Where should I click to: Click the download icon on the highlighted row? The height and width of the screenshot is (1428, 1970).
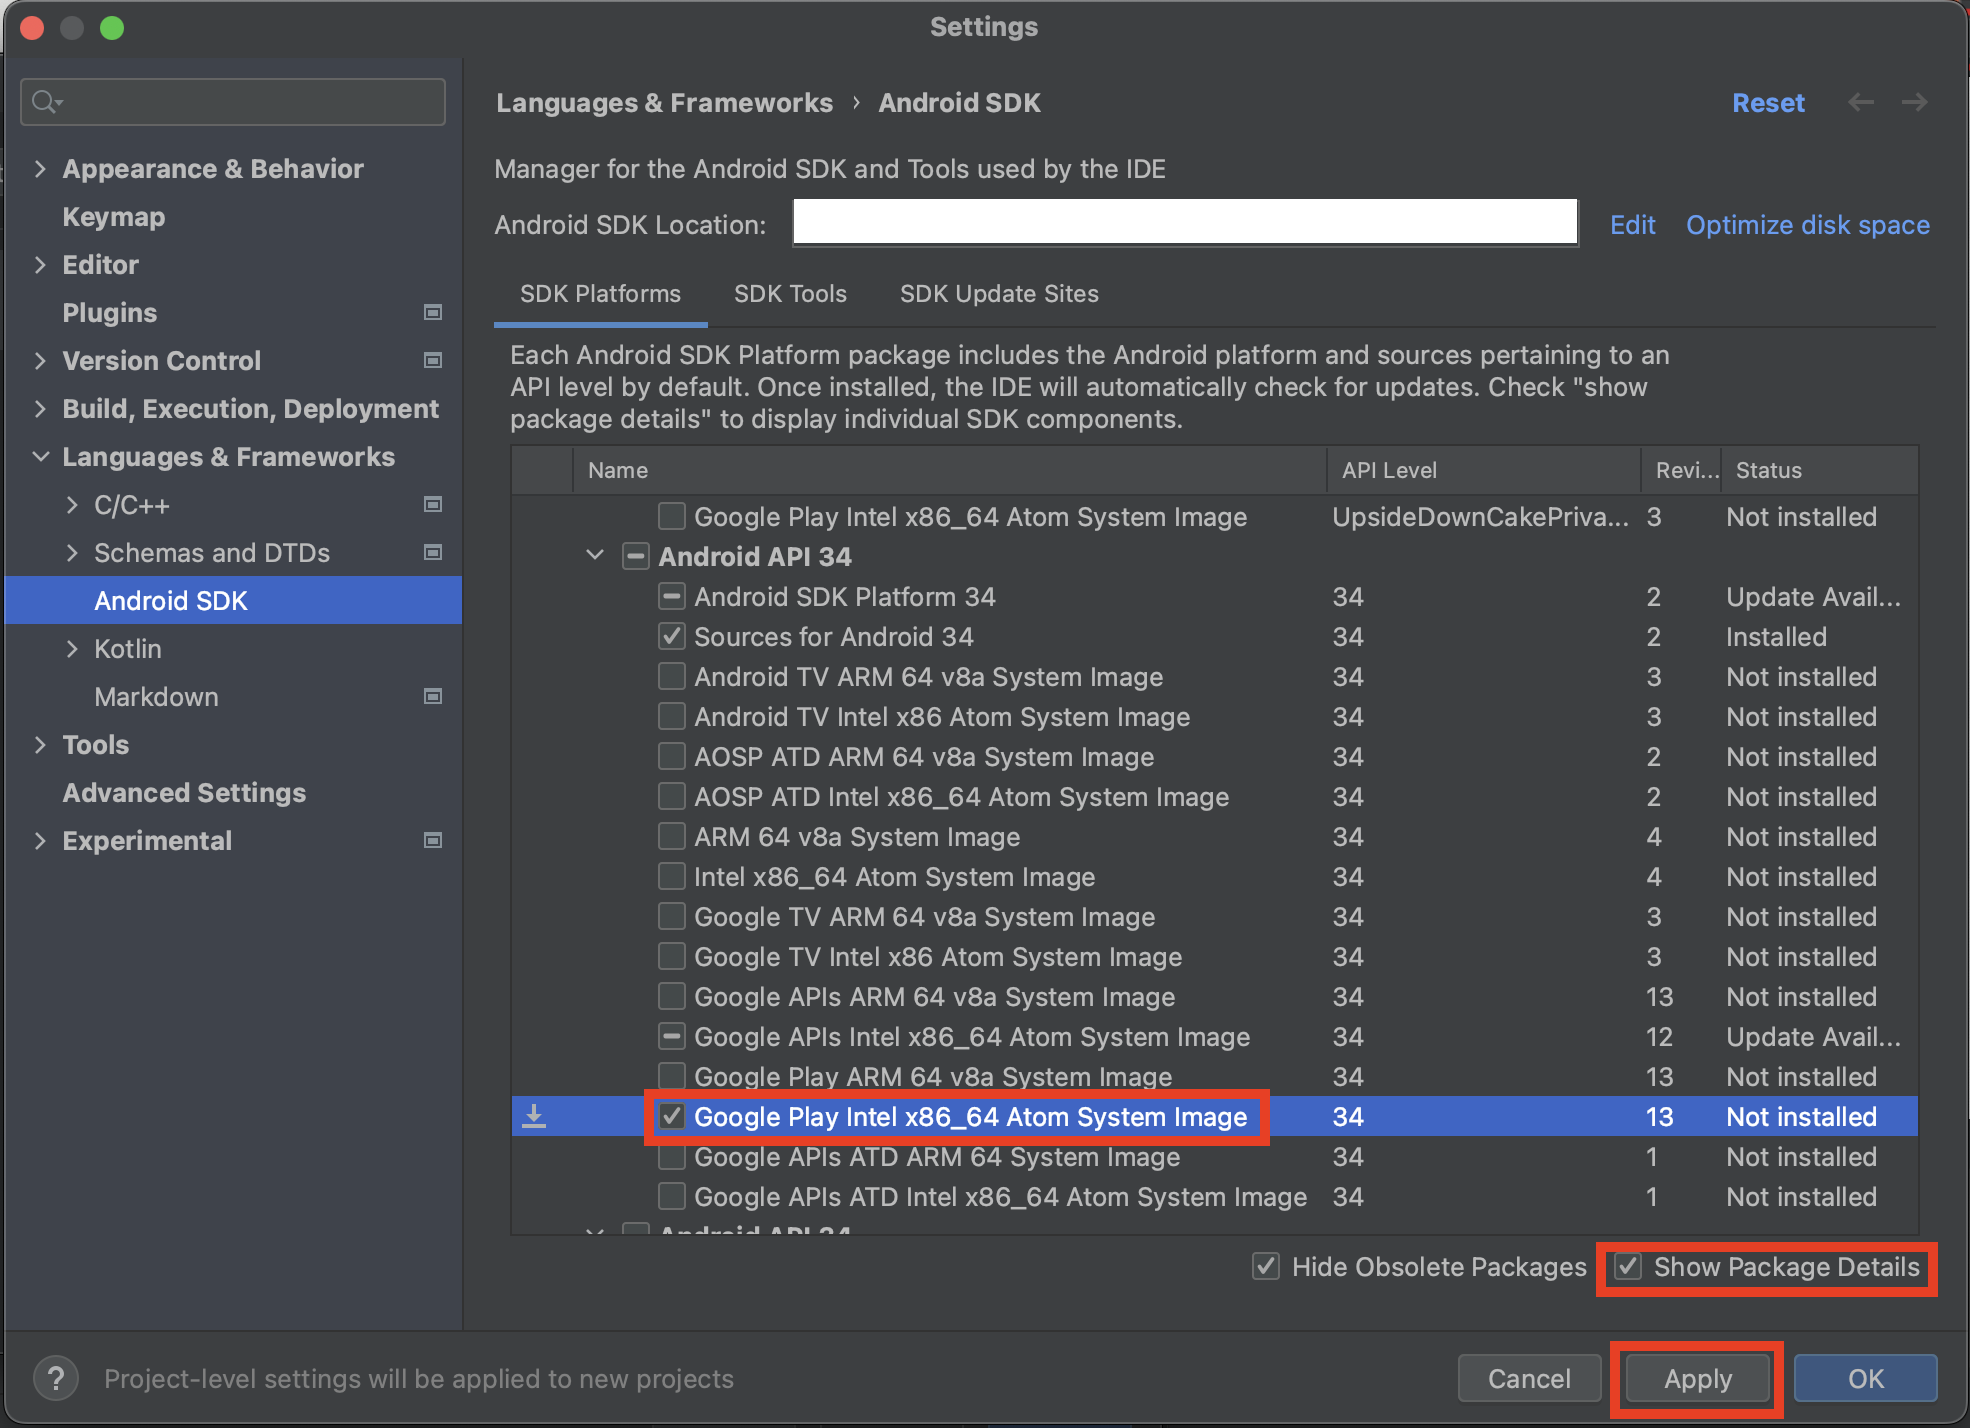535,1117
